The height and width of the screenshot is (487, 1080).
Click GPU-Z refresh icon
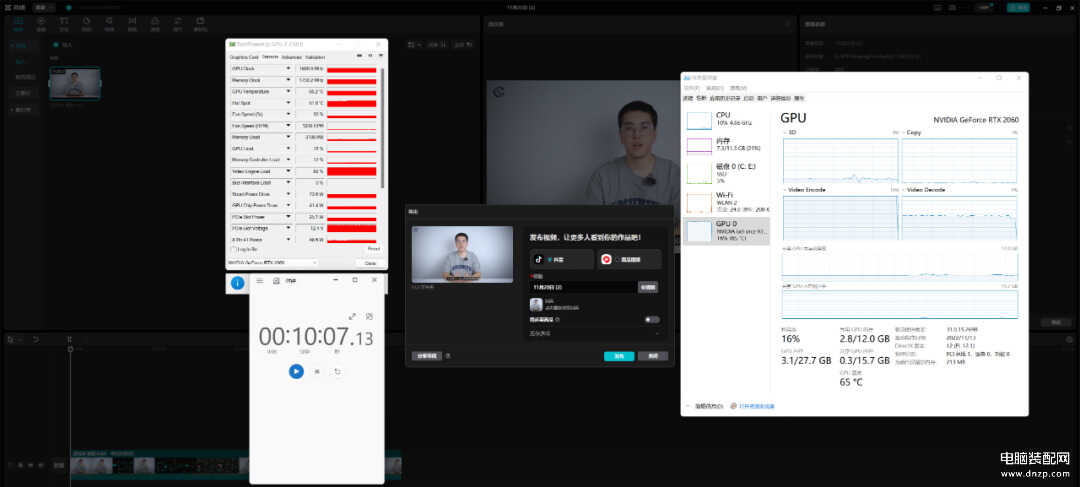[x=370, y=56]
